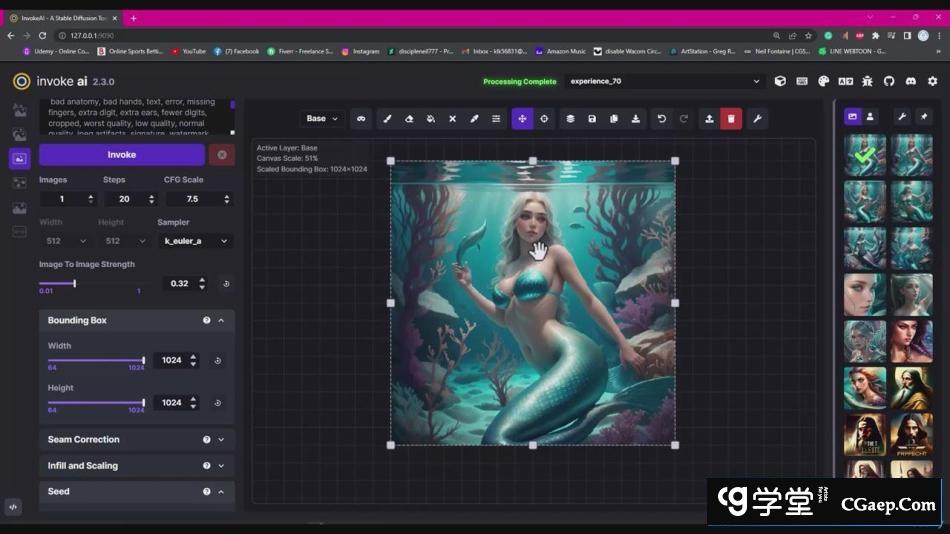This screenshot has height=534, width=950.
Task: Switch to Unified Canvas tab in sidebar
Action: 19,158
